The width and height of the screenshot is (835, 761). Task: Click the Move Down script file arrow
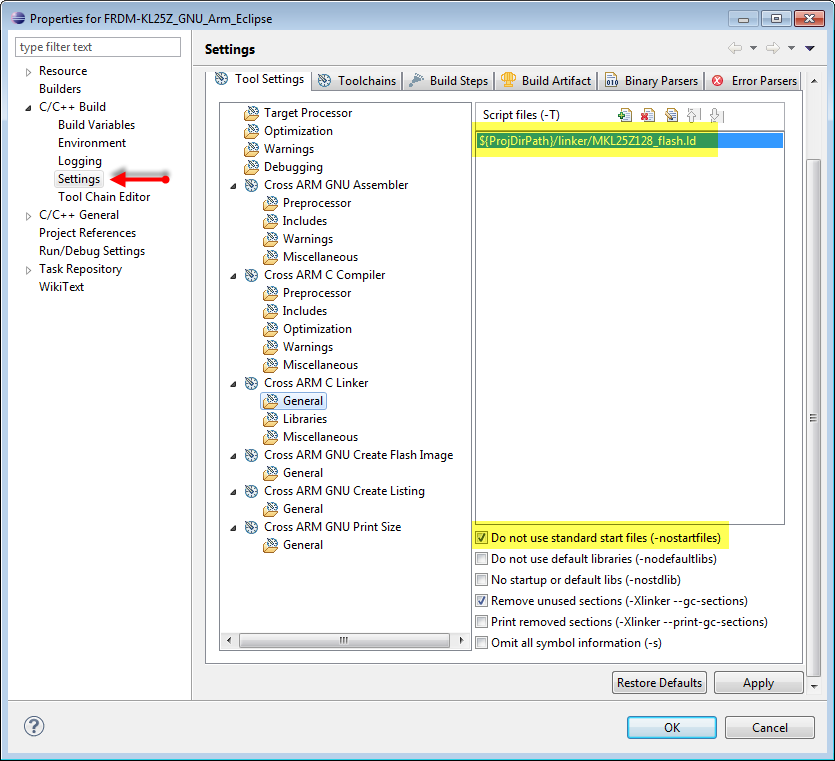[x=715, y=115]
